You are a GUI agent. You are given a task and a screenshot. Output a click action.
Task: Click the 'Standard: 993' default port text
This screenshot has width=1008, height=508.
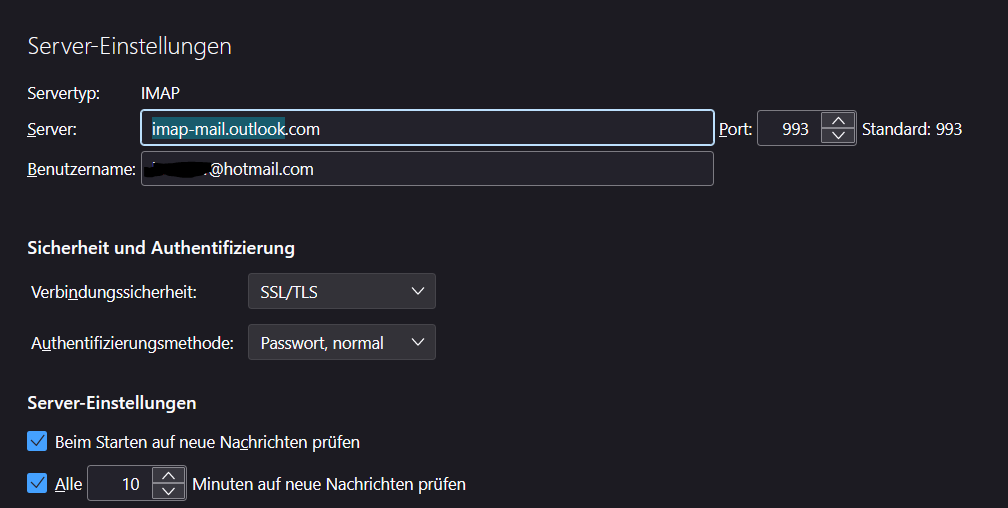pos(911,129)
